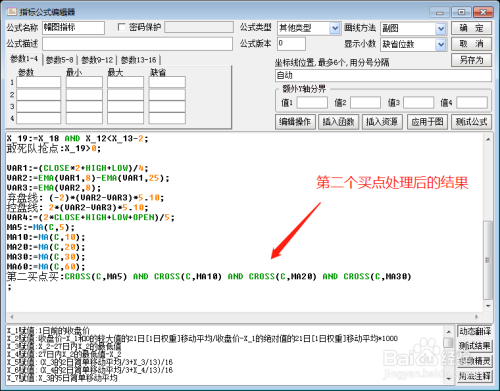
Task: Click row 1 最大 field
Action: 125,82
